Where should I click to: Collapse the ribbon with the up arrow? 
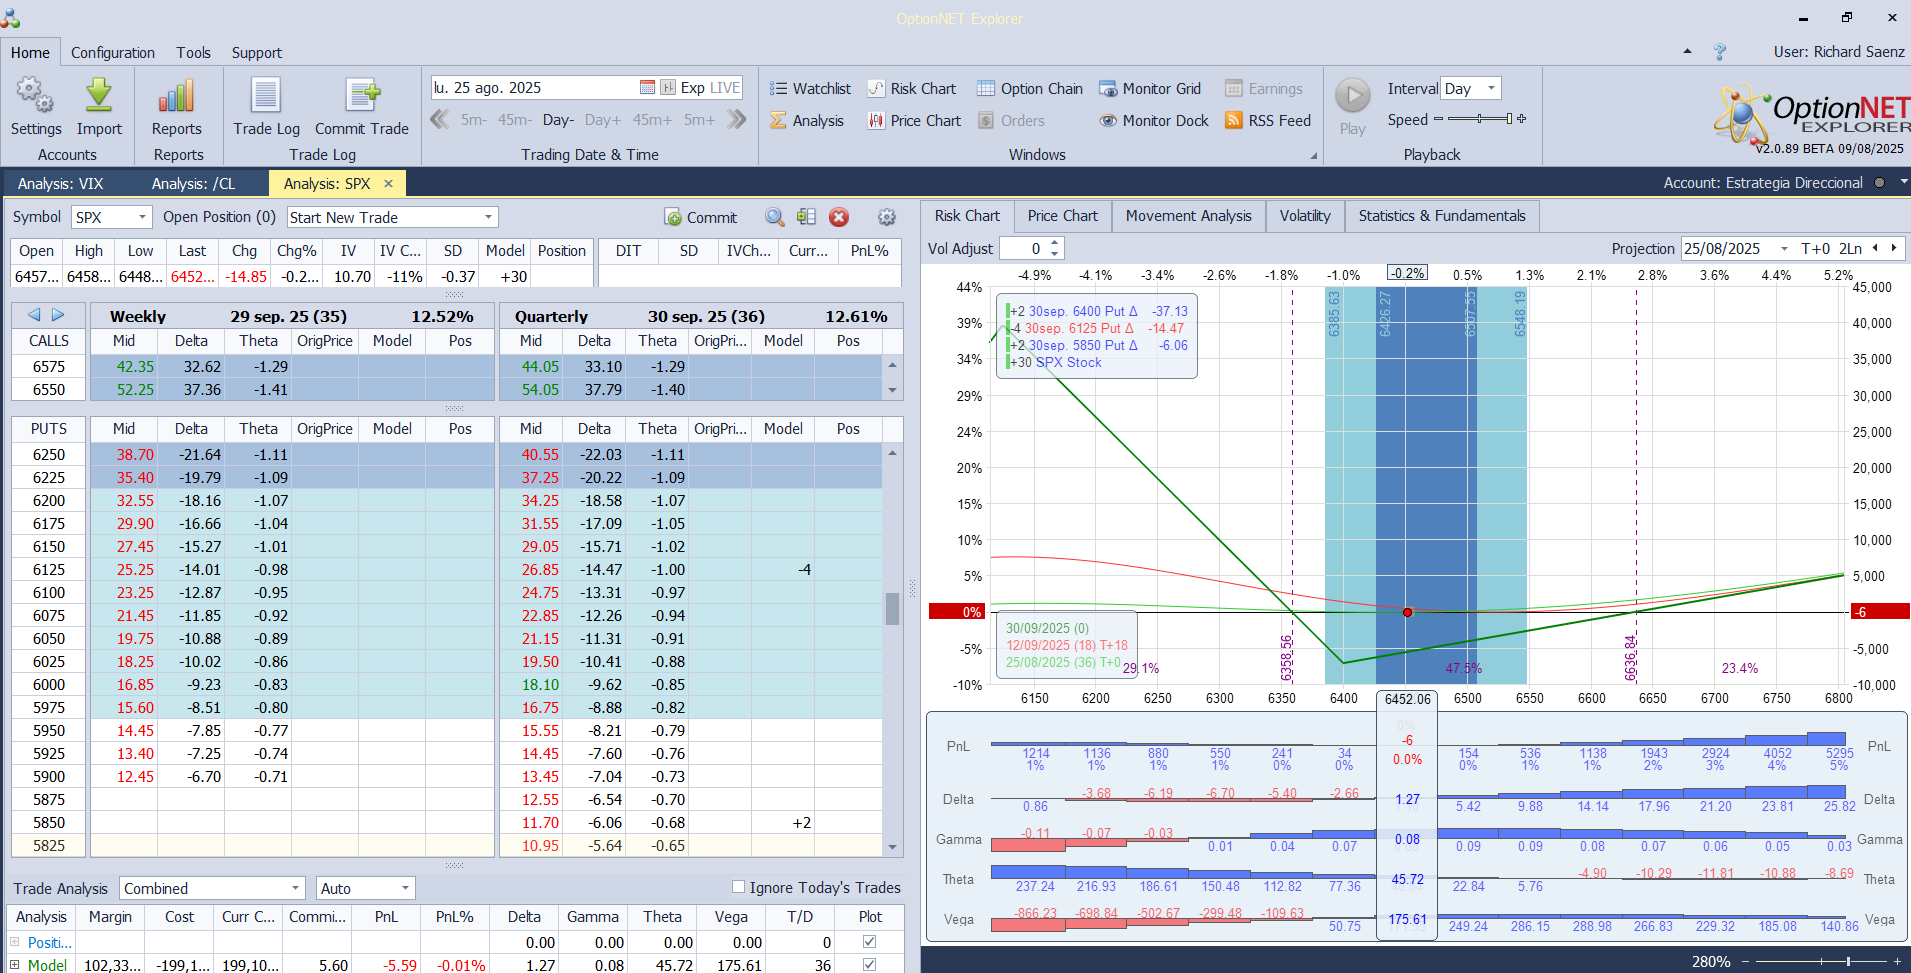point(1687,51)
